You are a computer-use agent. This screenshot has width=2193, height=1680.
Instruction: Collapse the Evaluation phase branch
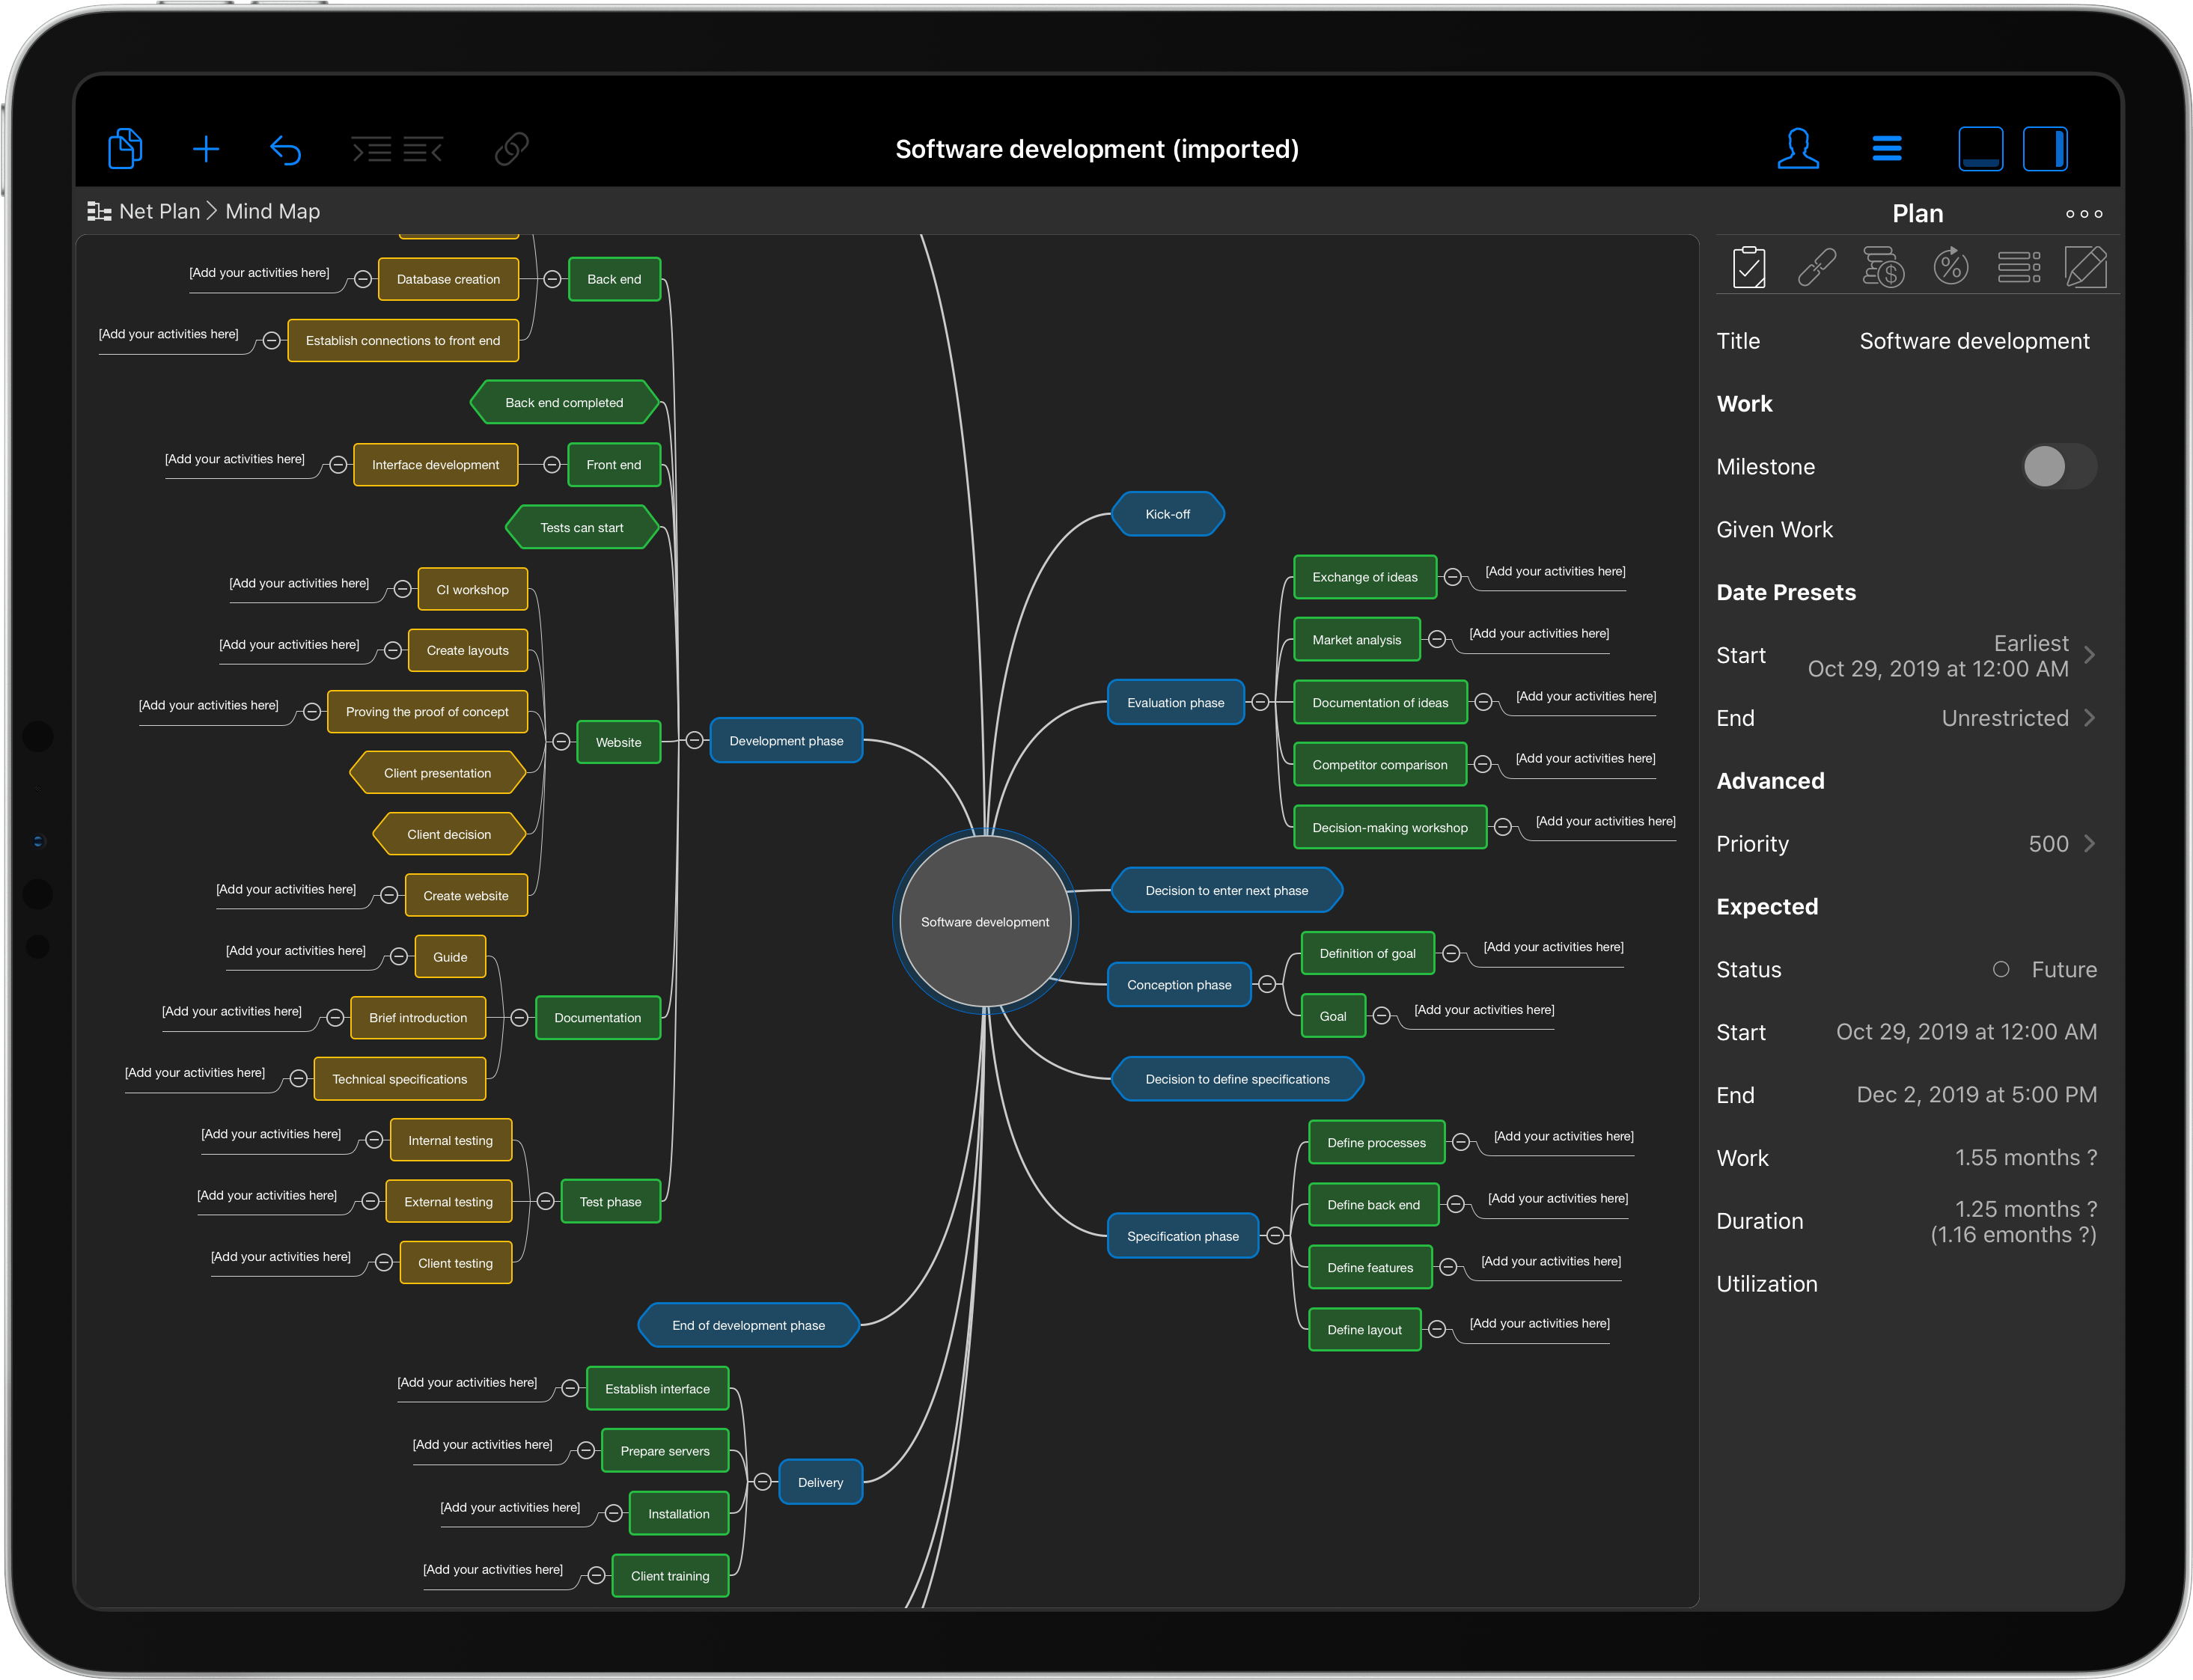pos(1260,702)
